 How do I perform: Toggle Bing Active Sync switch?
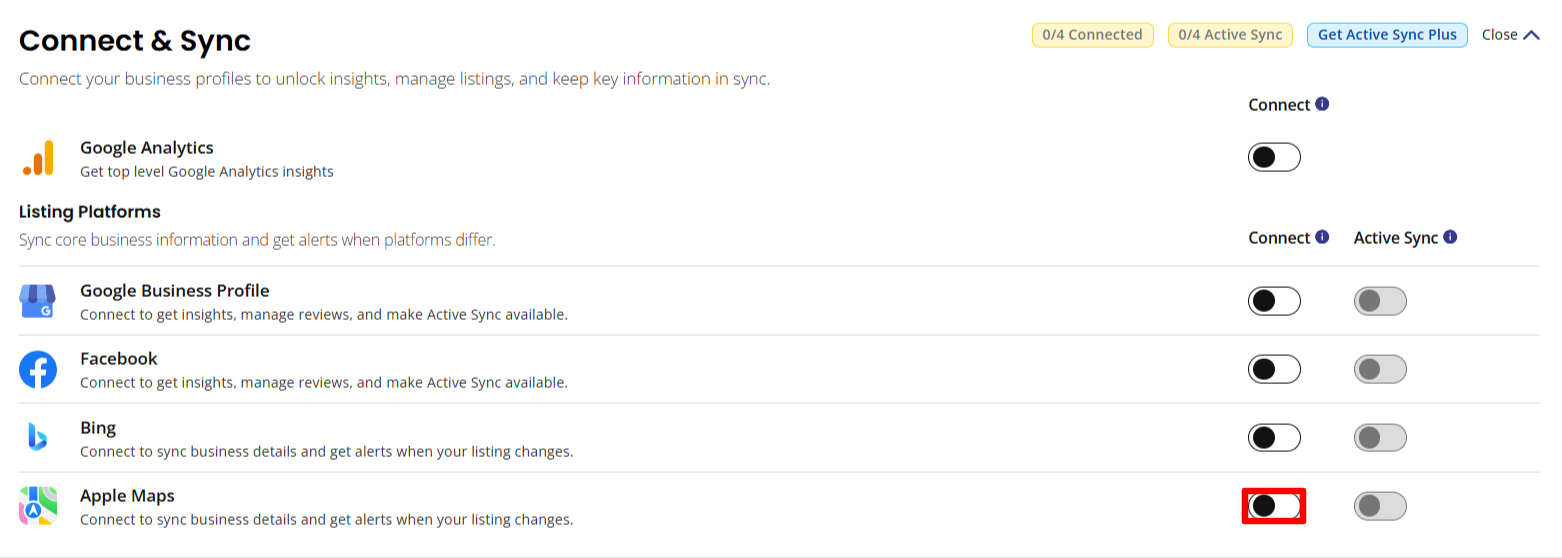[x=1380, y=437]
